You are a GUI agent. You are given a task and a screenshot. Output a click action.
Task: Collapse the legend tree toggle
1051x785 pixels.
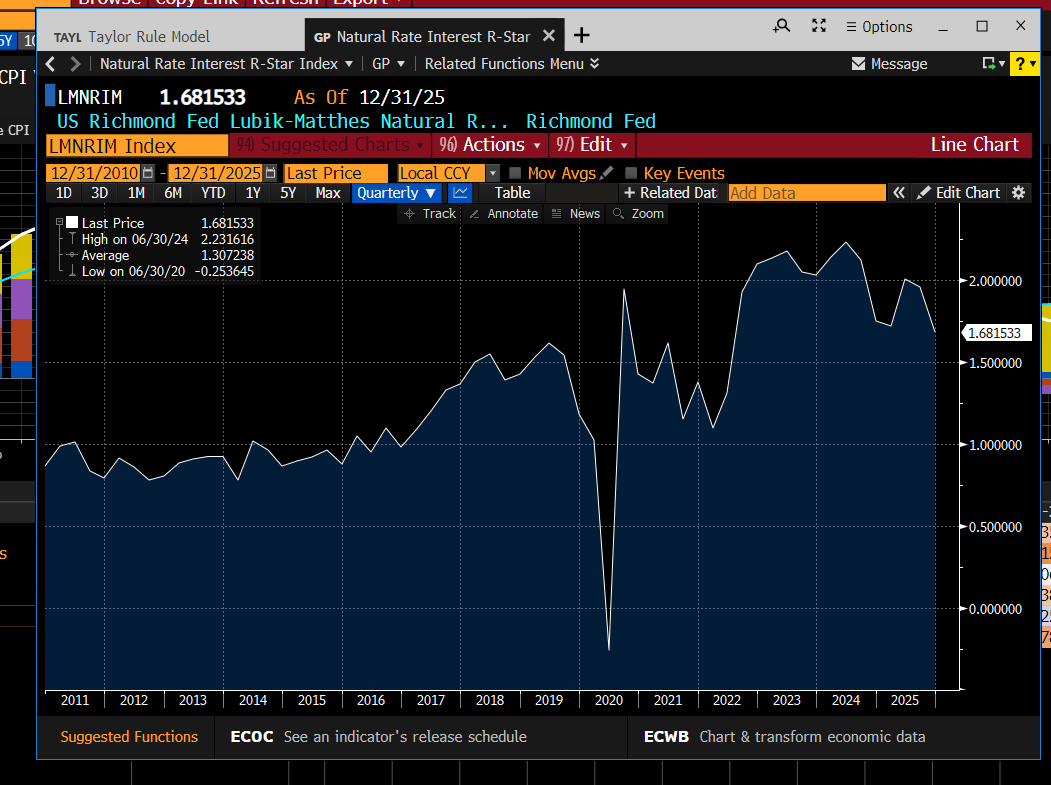click(59, 222)
